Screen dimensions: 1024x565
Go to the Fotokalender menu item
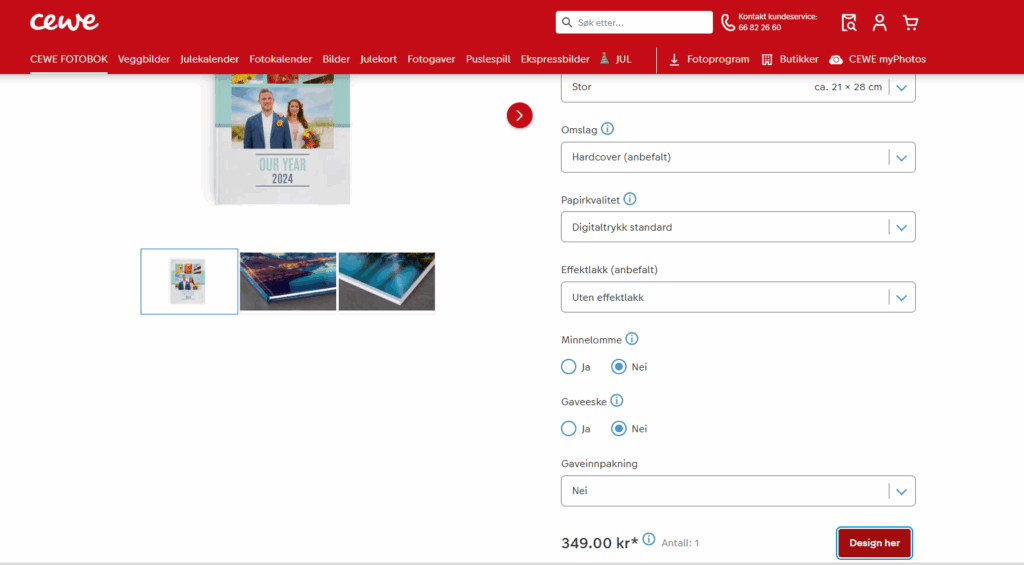pyautogui.click(x=281, y=59)
